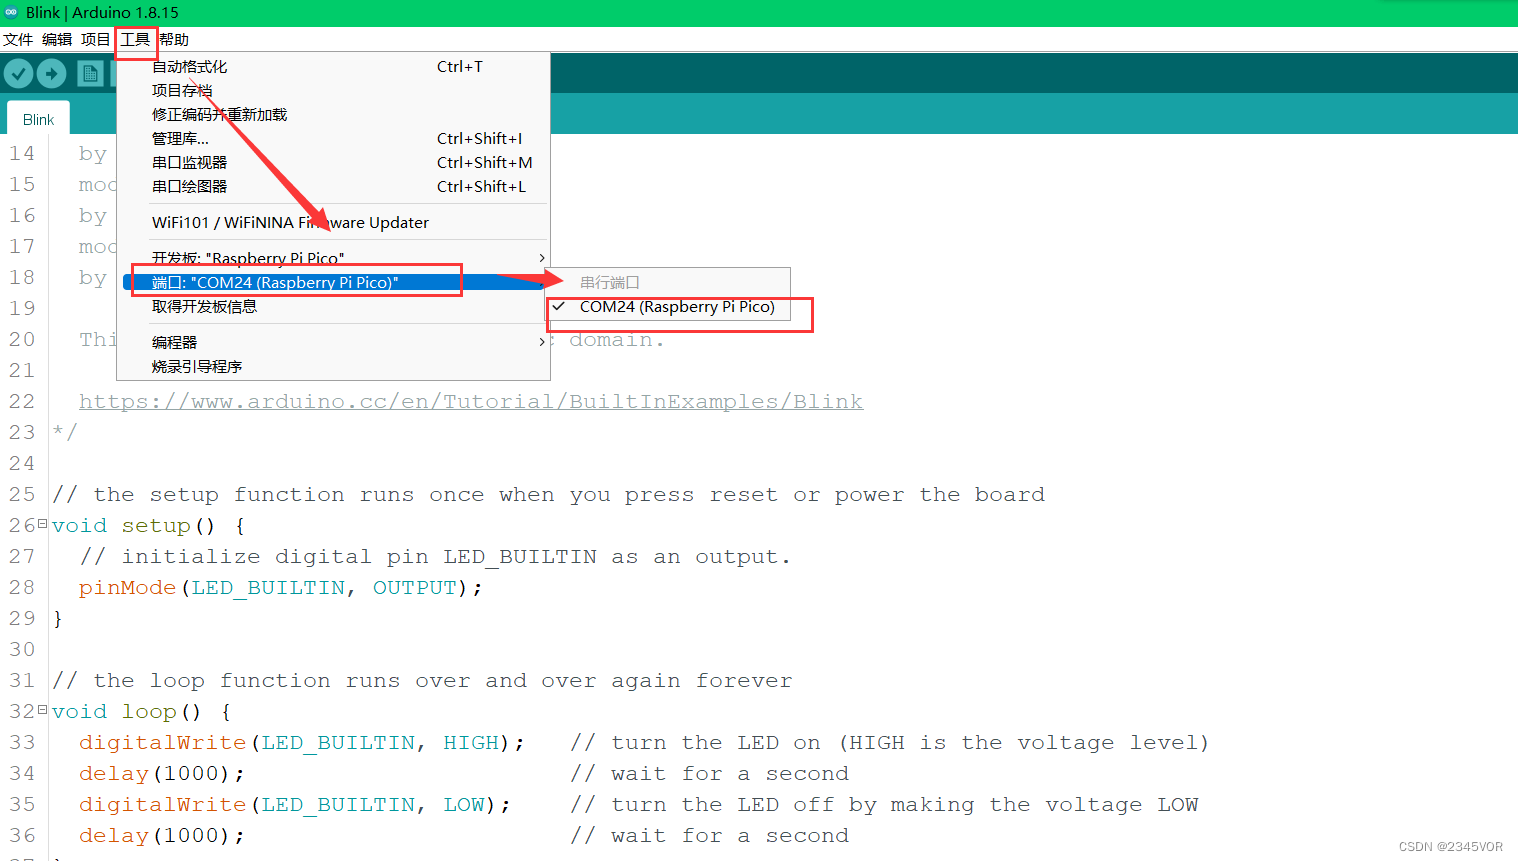
Task: Open the 帮助 menu
Action: coord(174,39)
